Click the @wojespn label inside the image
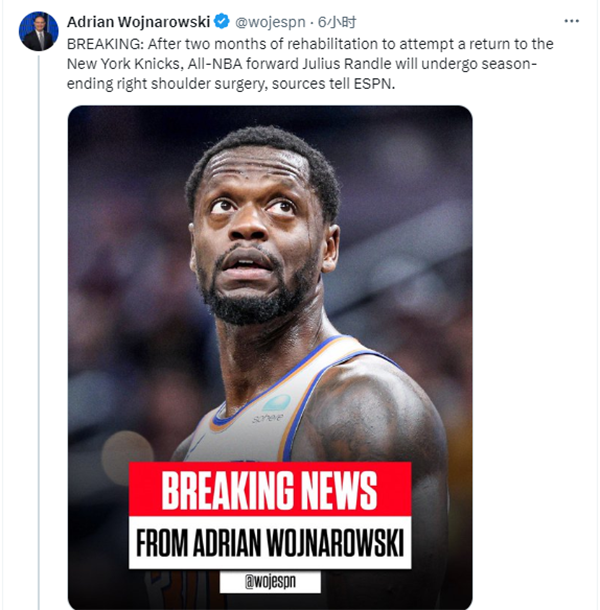This screenshot has width=600, height=610. tap(270, 582)
